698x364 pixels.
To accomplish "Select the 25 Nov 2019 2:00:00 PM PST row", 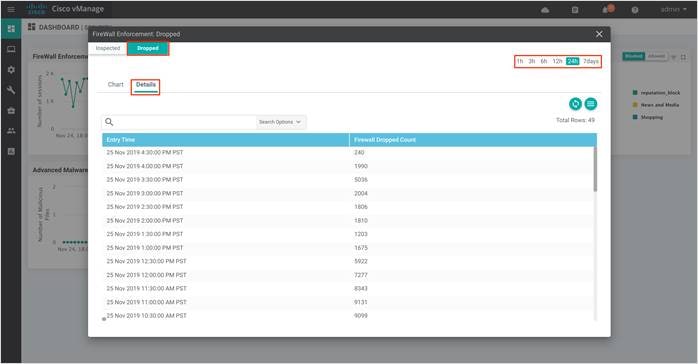I will click(348, 221).
